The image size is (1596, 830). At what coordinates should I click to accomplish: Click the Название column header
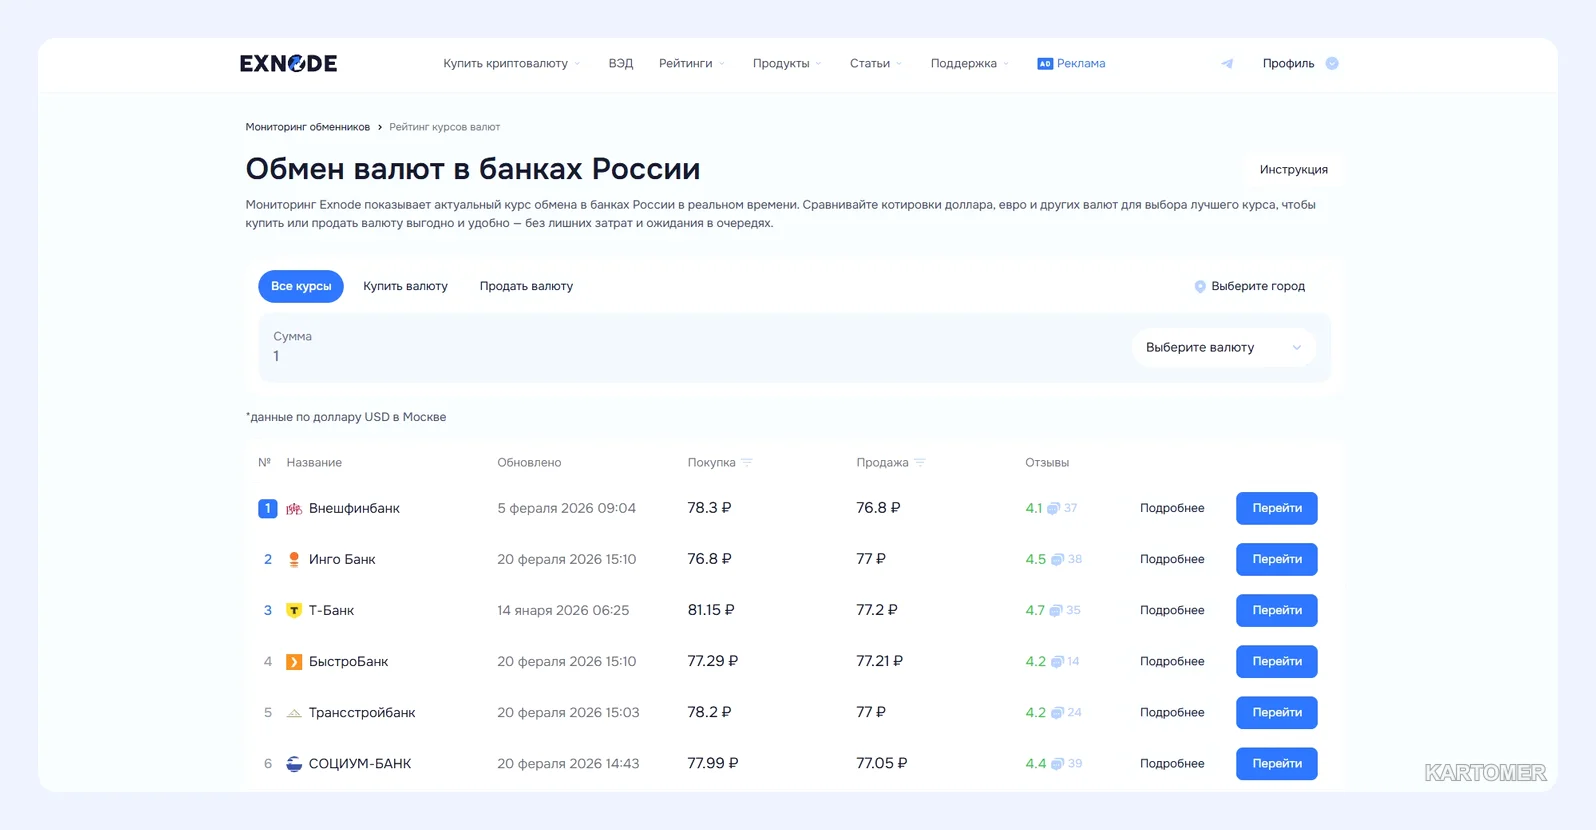(314, 463)
